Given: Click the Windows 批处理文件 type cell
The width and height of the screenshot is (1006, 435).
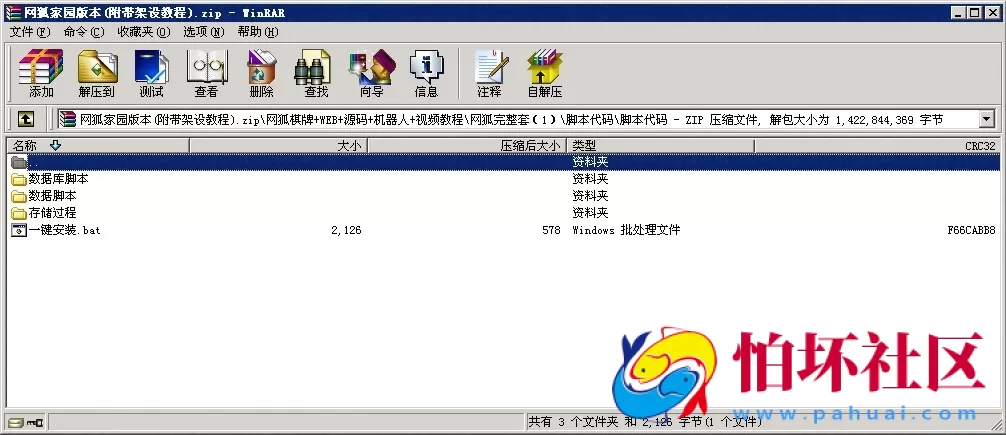Looking at the screenshot, I should point(626,230).
